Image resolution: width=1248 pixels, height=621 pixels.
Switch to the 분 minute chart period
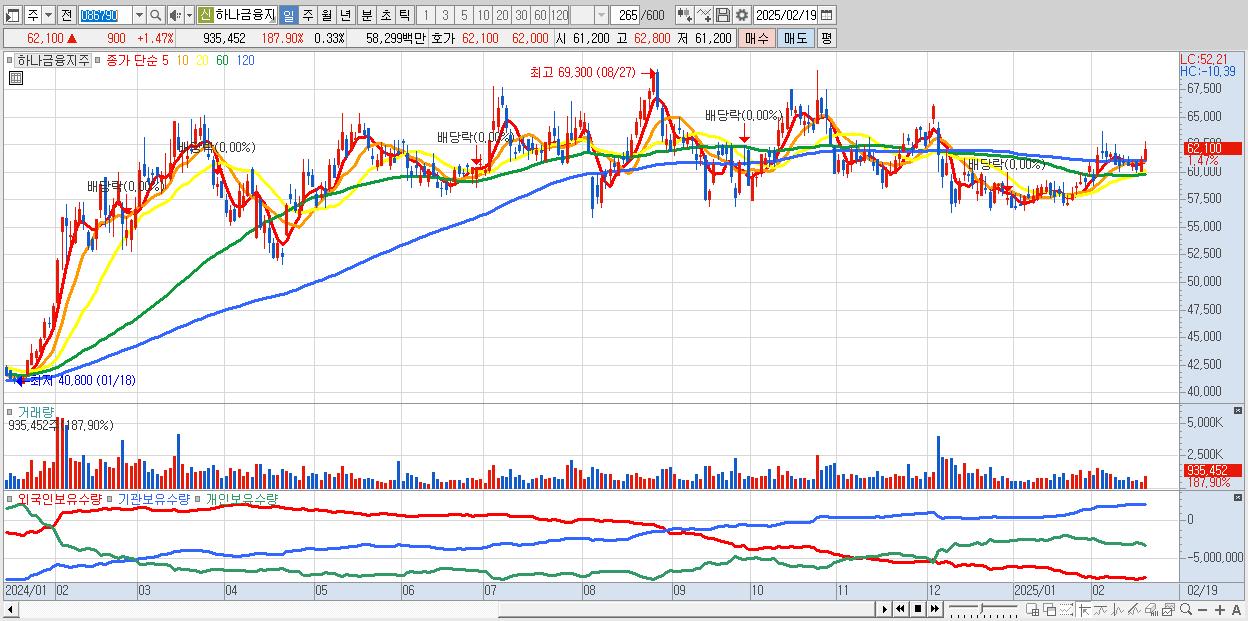point(366,15)
